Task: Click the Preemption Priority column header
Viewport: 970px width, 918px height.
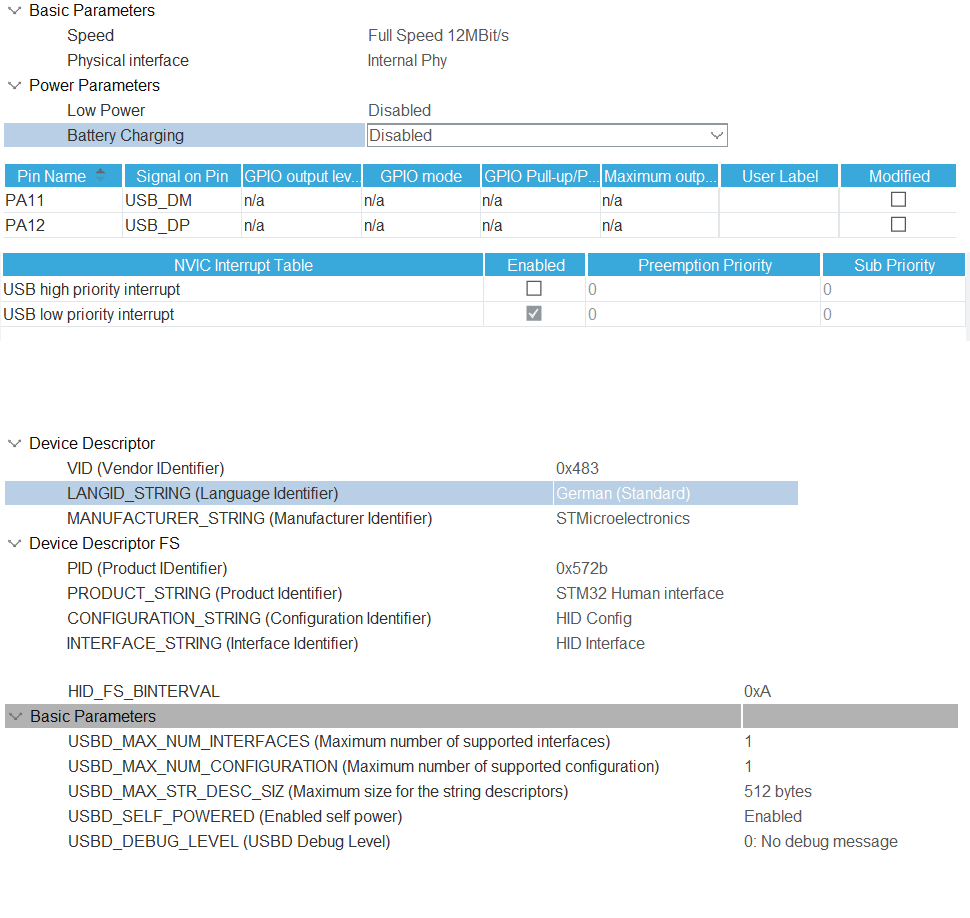Action: [704, 265]
